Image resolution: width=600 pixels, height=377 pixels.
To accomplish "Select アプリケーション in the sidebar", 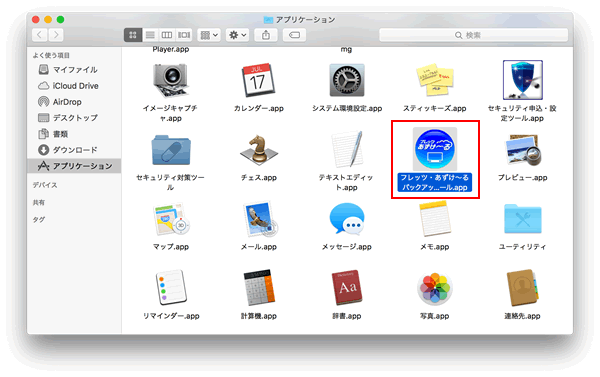I will click(74, 166).
